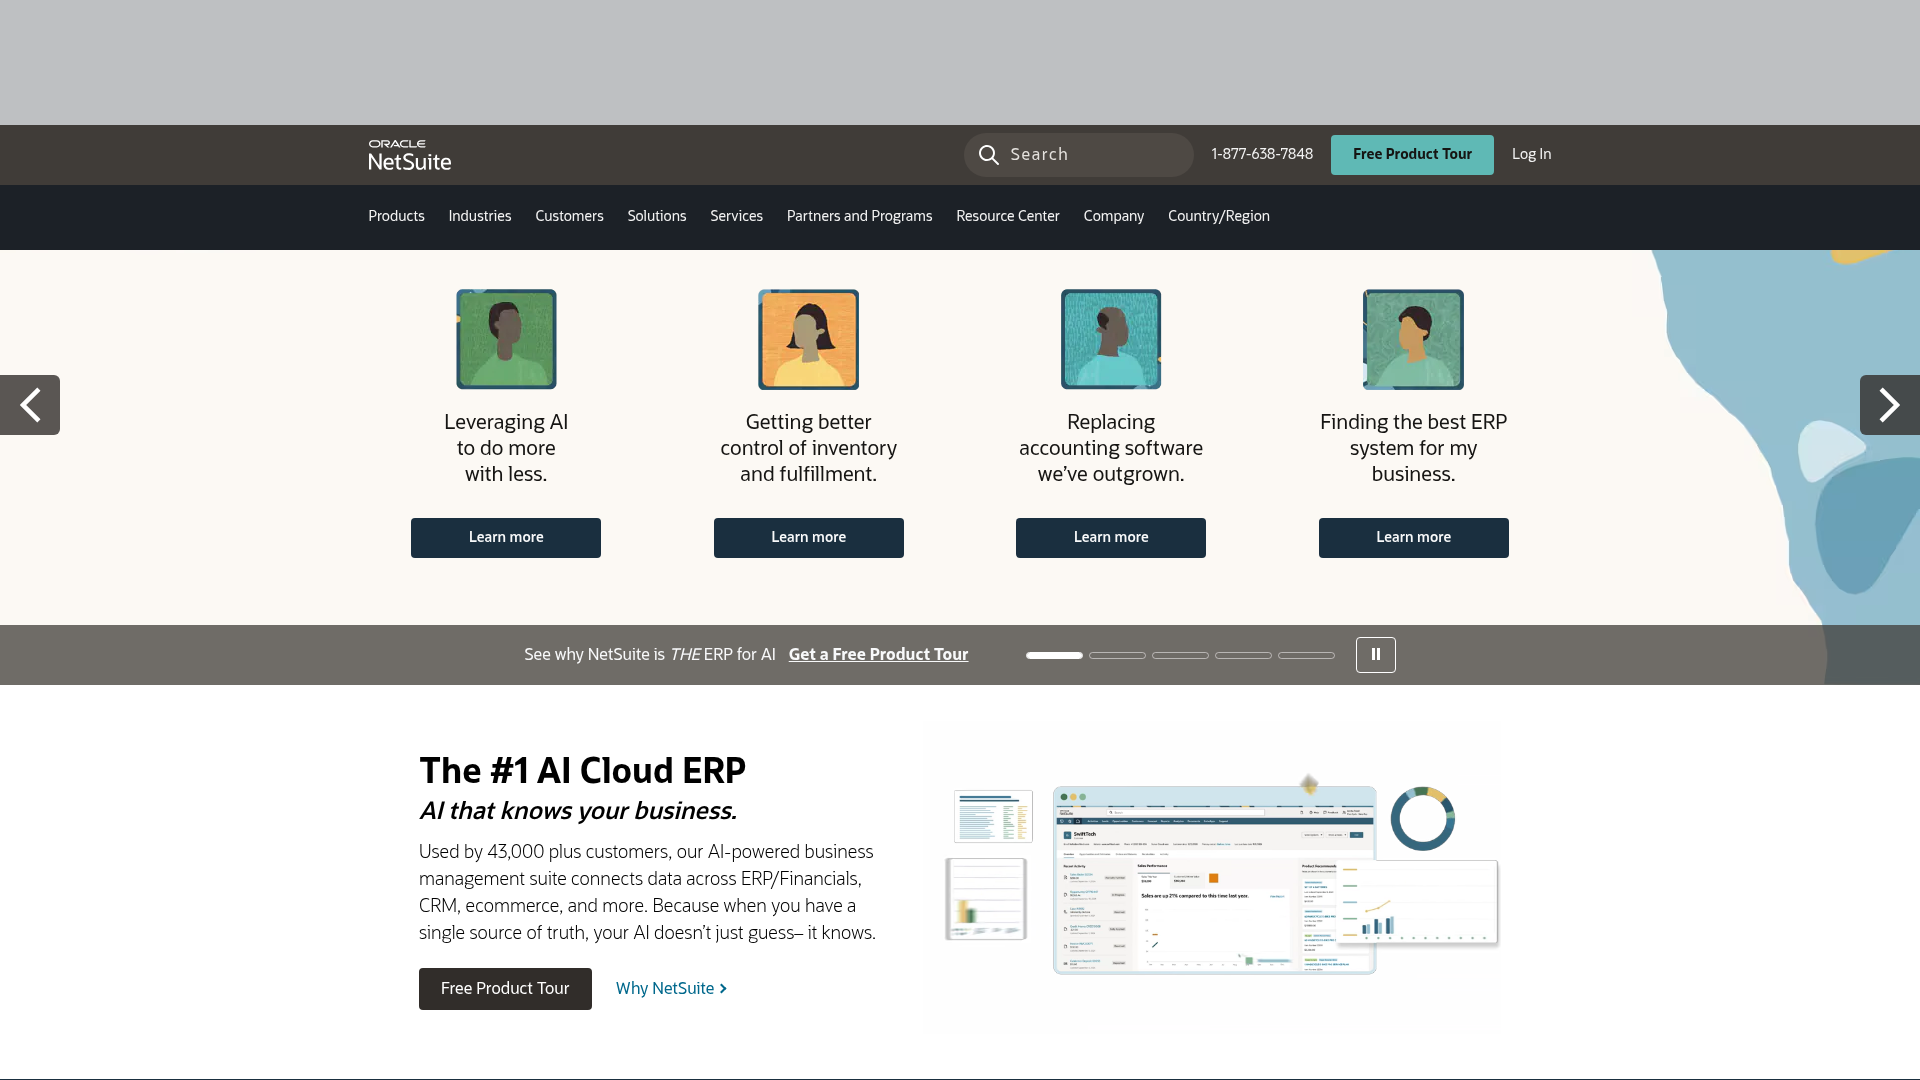Open the Resource Center dropdown
The height and width of the screenshot is (1080, 1920).
pos(1007,217)
